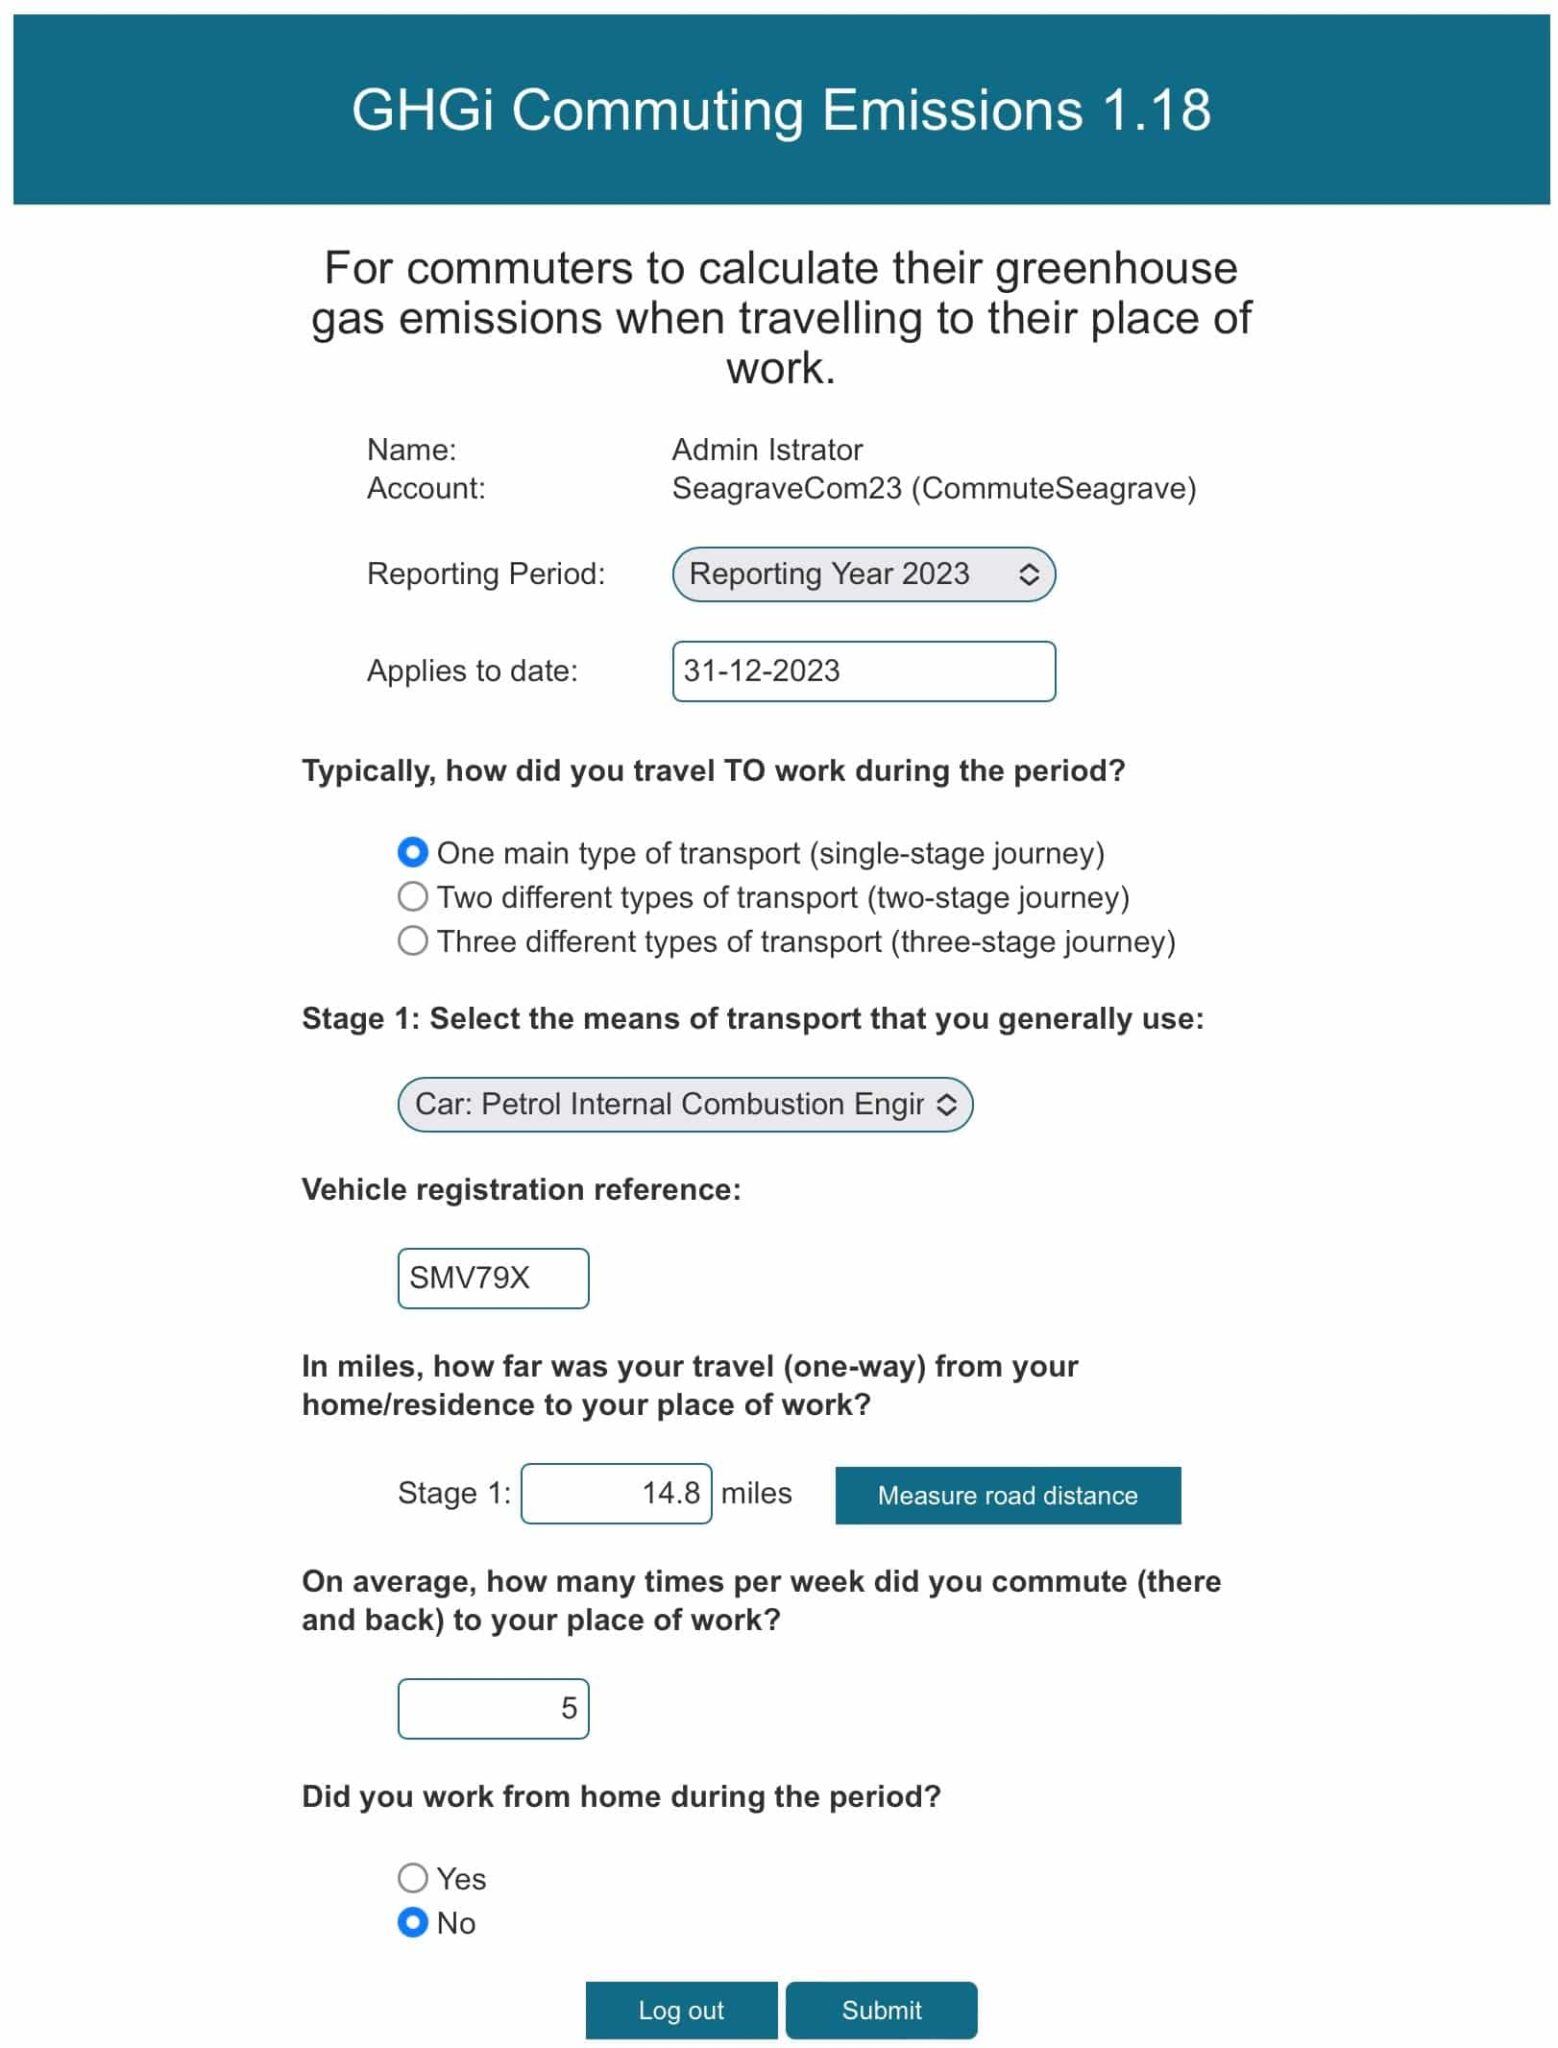
Task: Select 'Three different types of transport' option
Action: point(411,941)
